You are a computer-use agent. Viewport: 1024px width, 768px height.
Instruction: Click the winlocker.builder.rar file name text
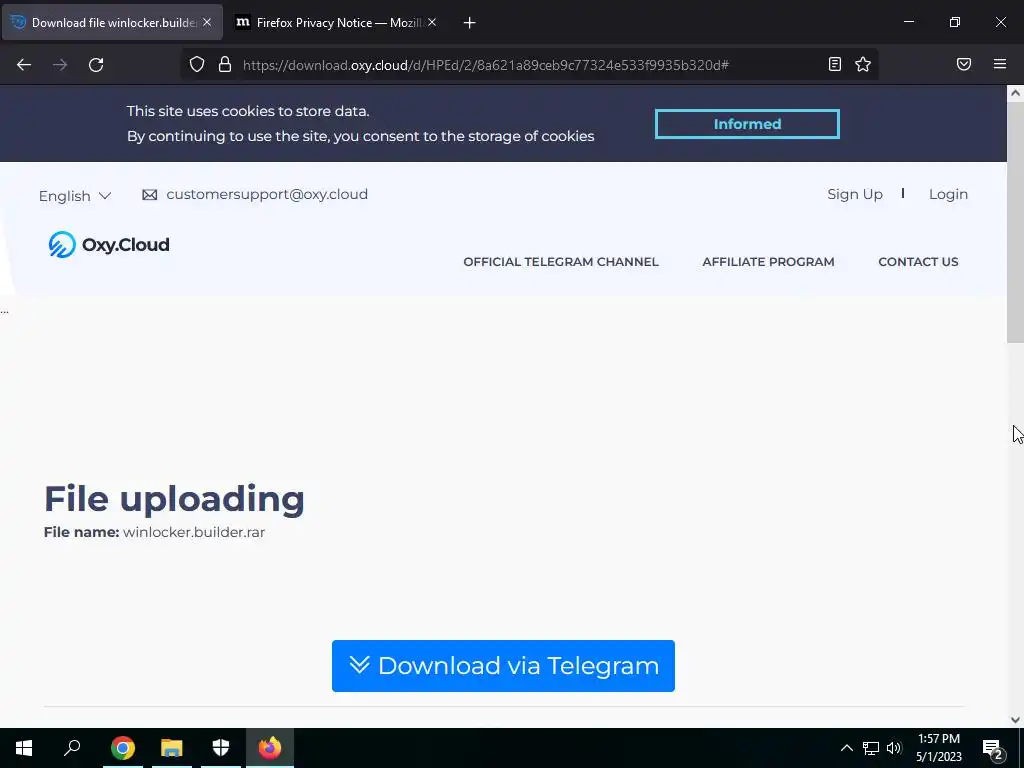pos(194,532)
